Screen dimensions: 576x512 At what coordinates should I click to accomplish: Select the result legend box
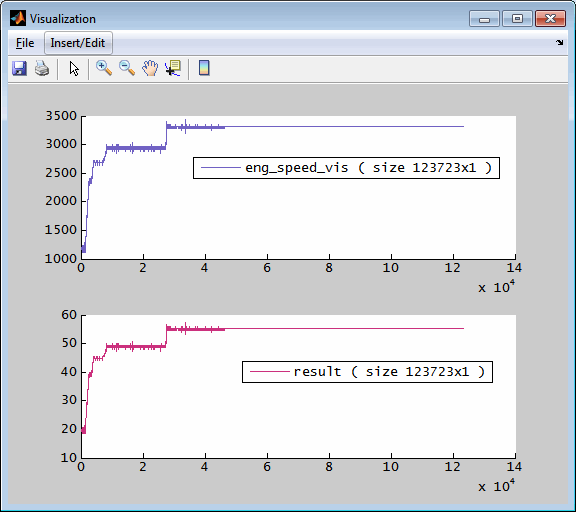(x=367, y=372)
